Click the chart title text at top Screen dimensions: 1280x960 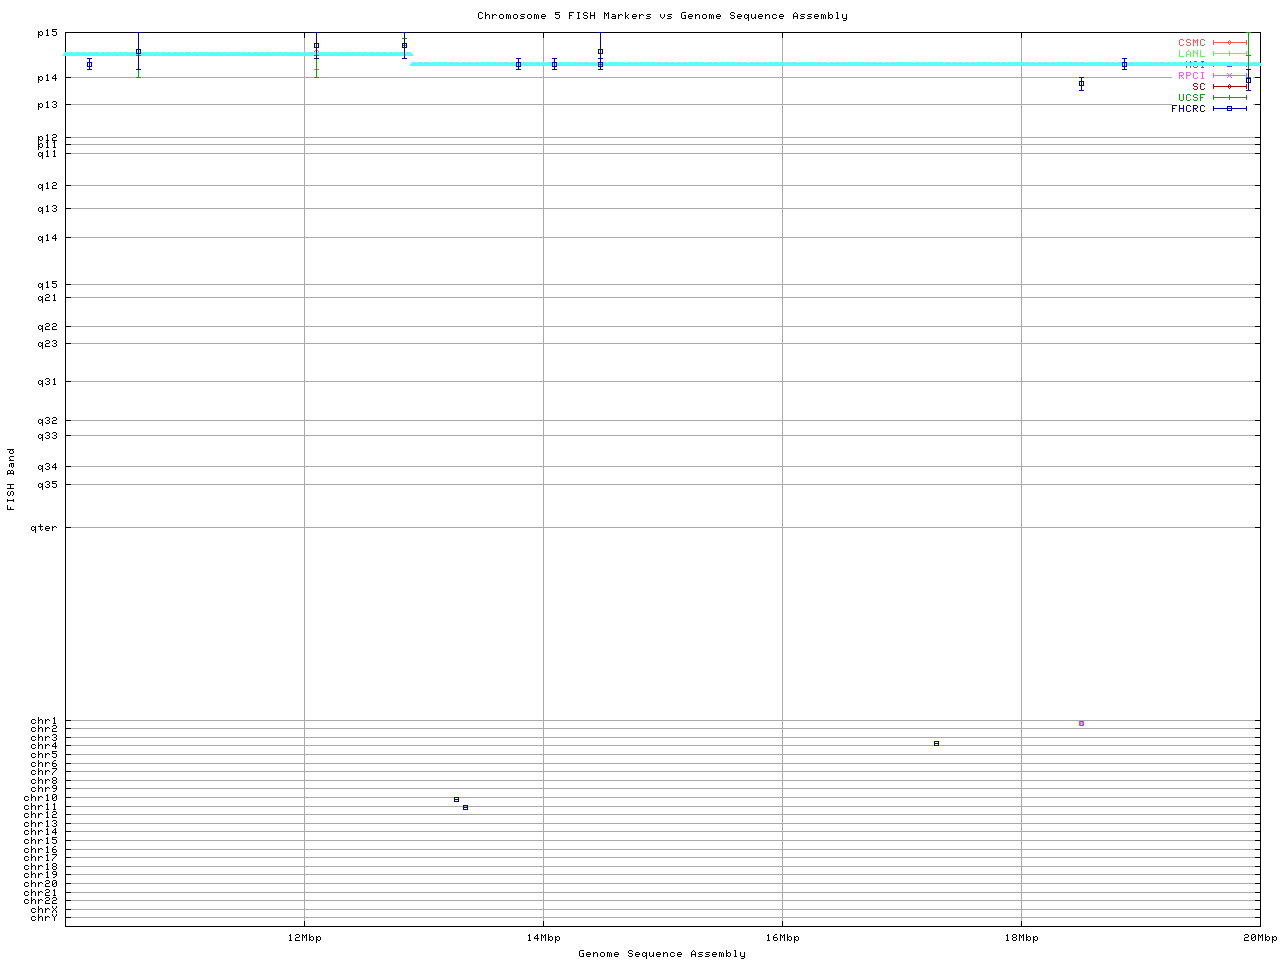tap(662, 16)
